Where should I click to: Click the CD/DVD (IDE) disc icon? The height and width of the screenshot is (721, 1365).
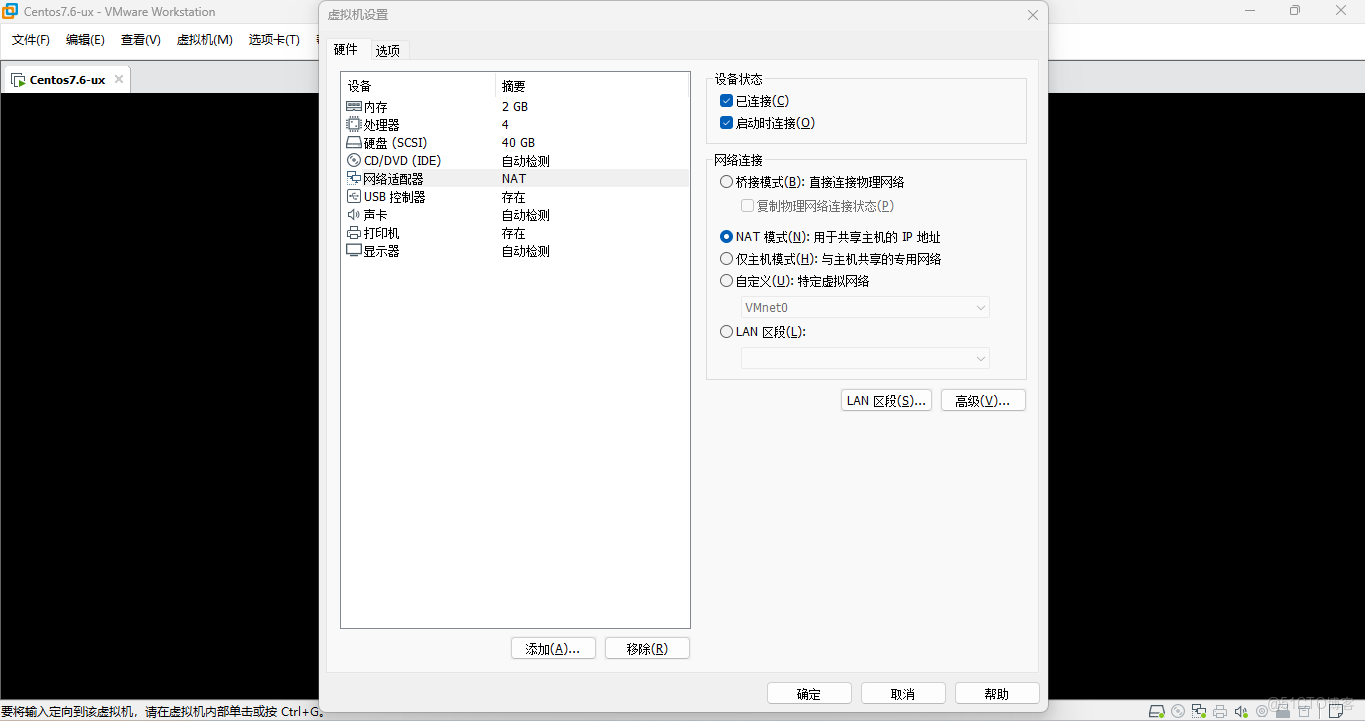(x=354, y=161)
